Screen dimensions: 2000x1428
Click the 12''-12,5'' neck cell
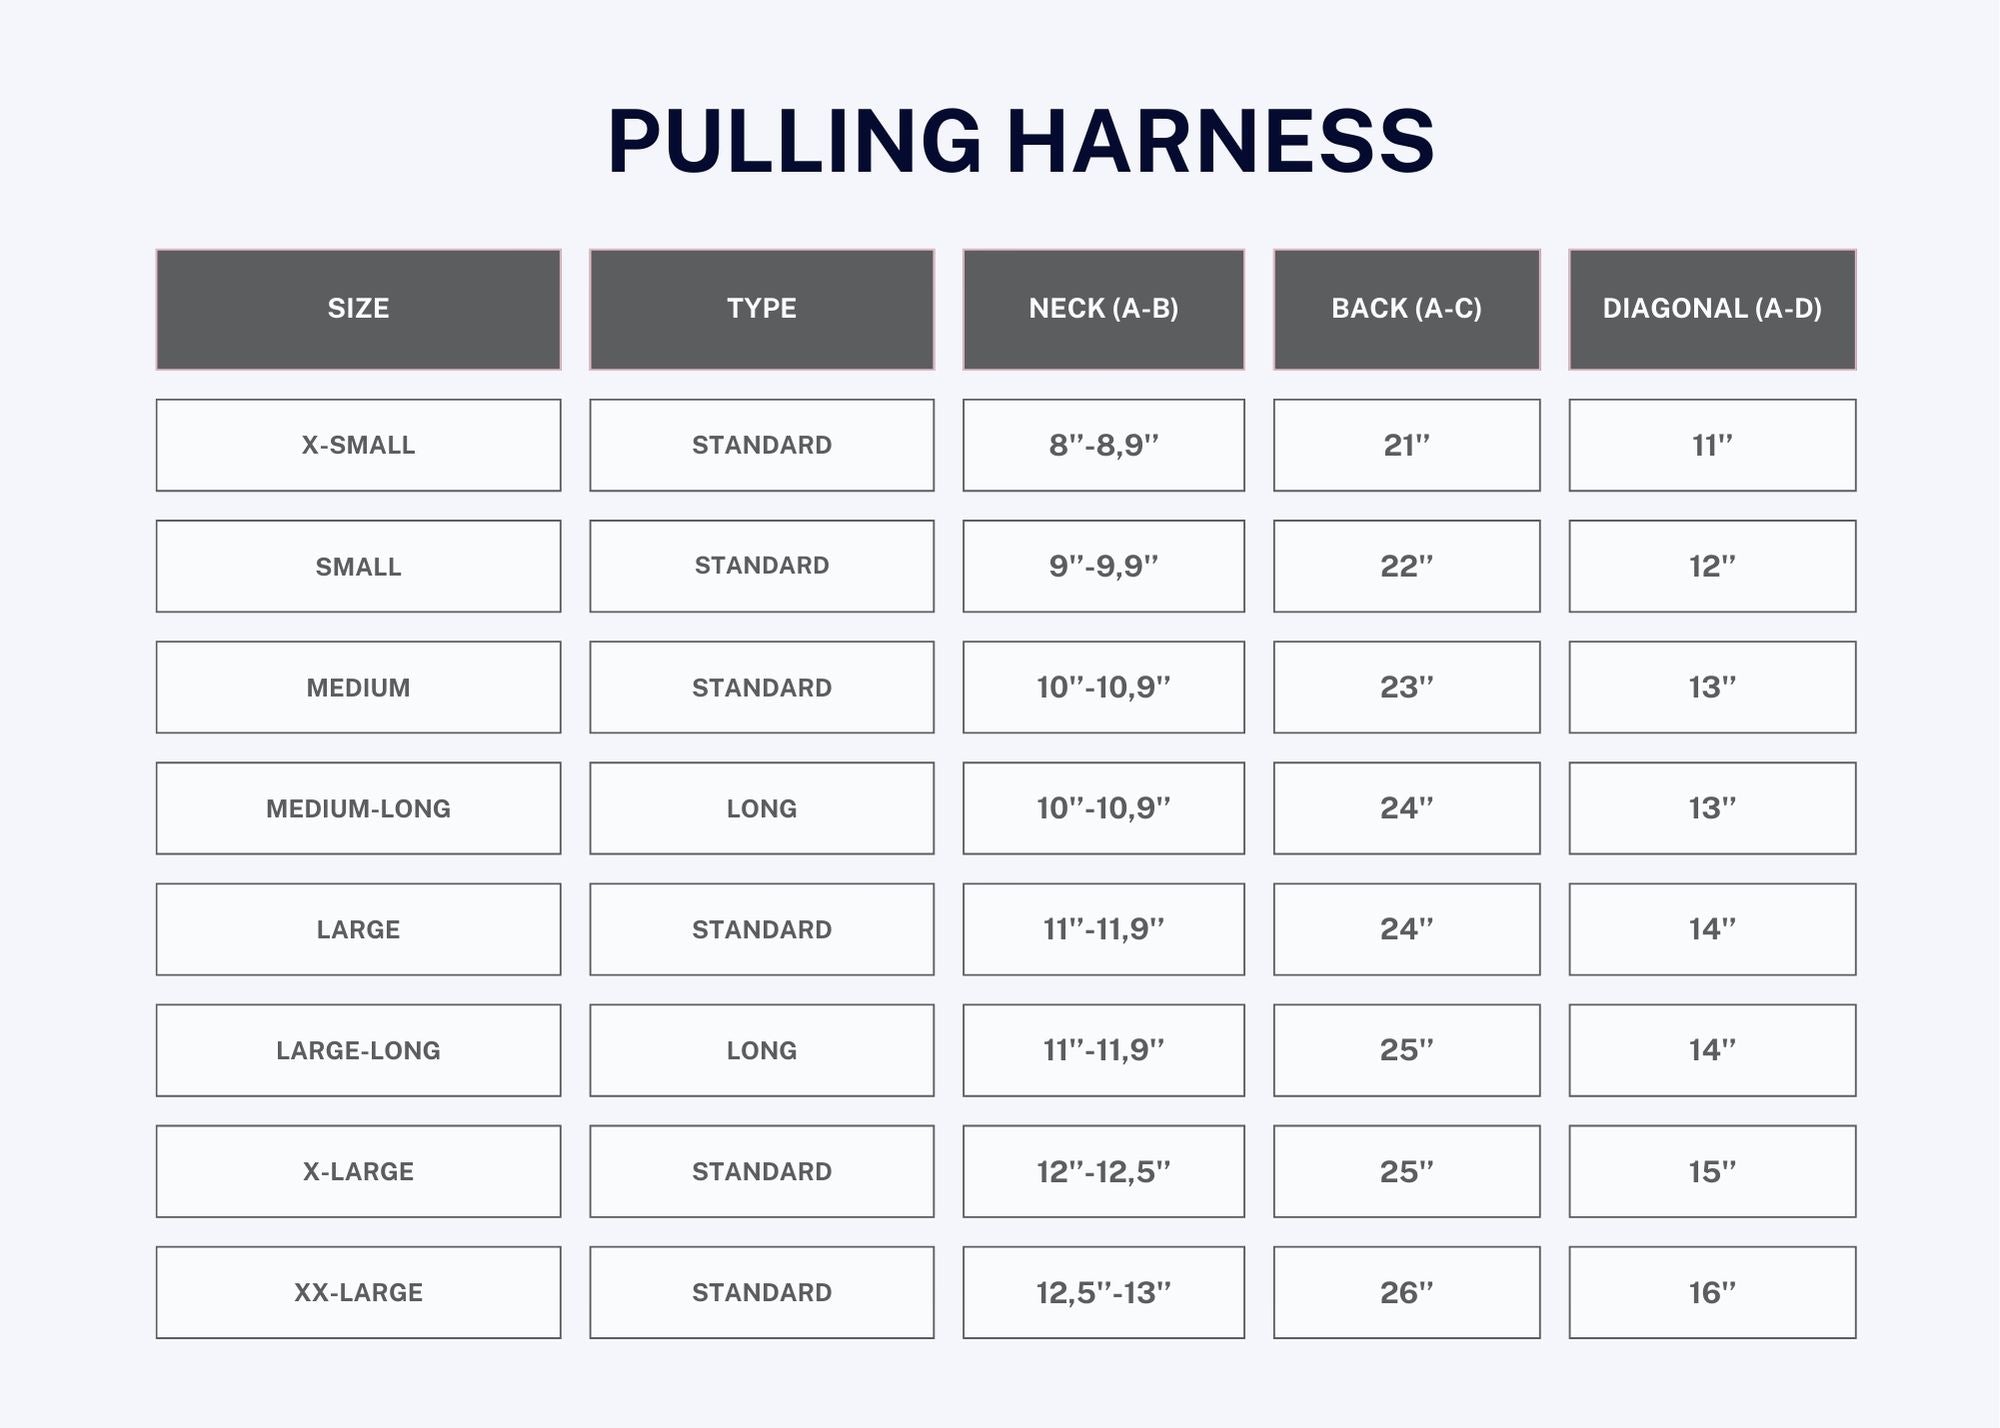coord(1103,1171)
